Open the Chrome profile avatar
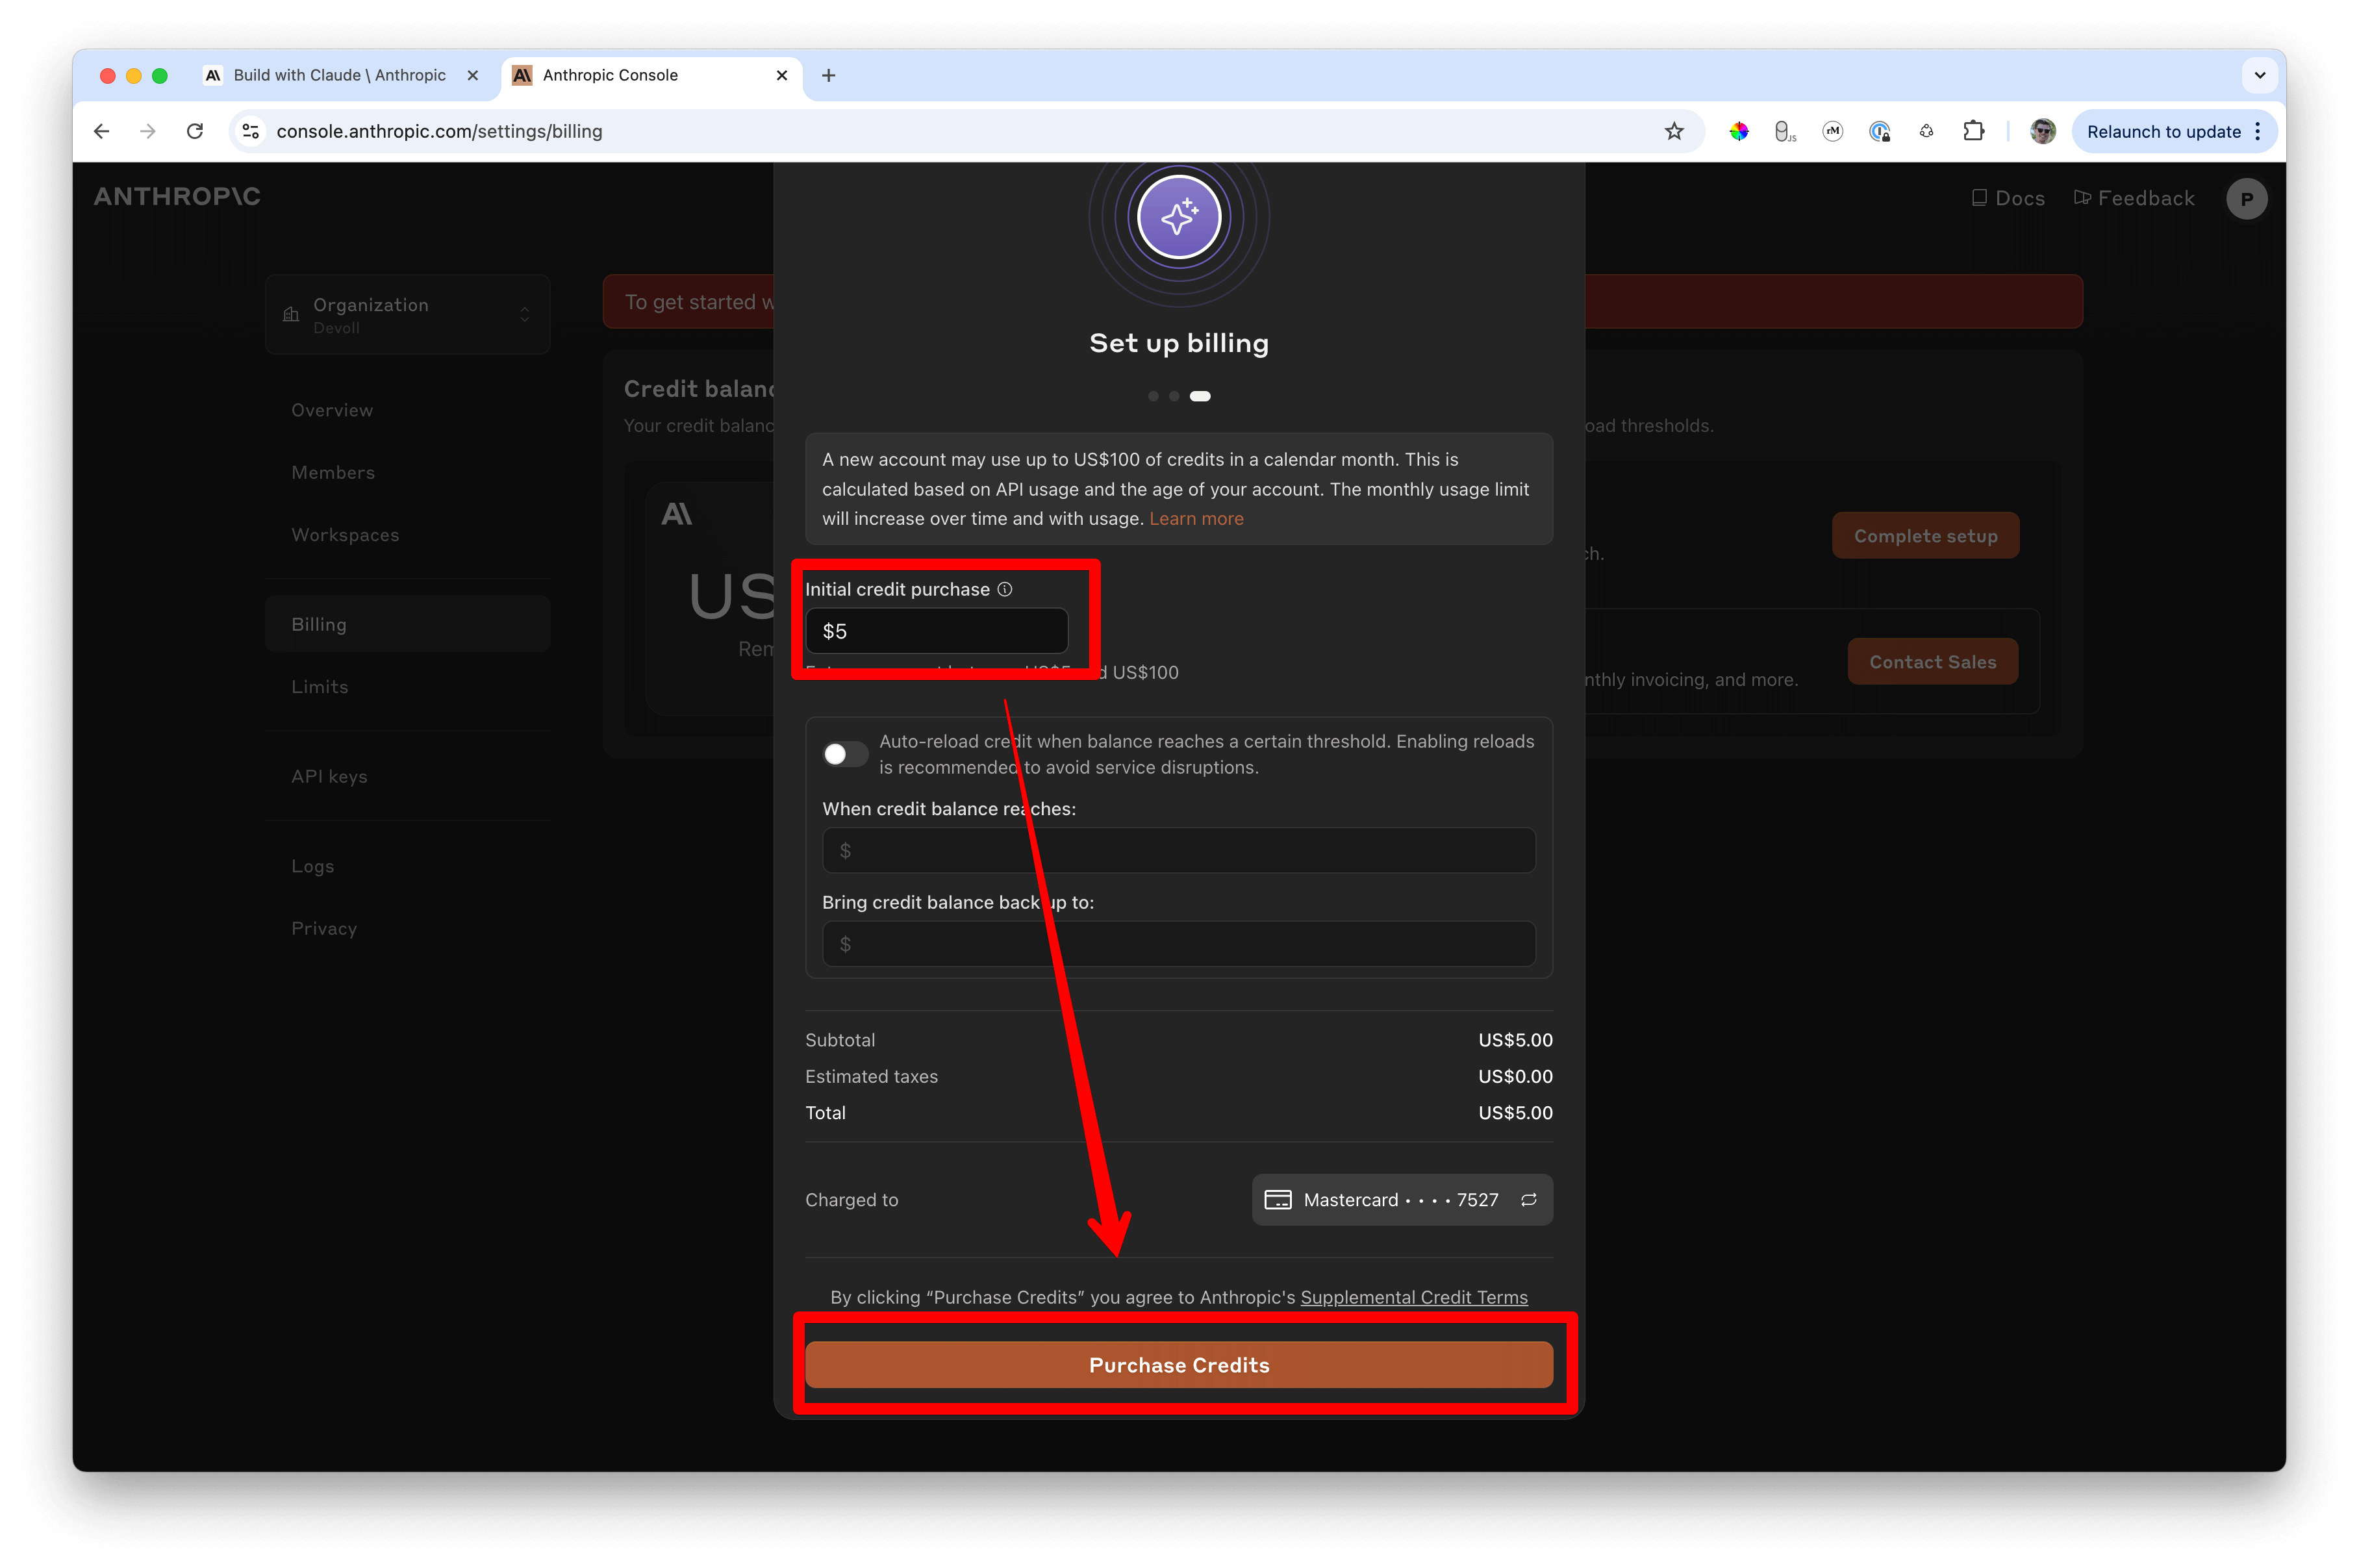 click(x=2043, y=131)
